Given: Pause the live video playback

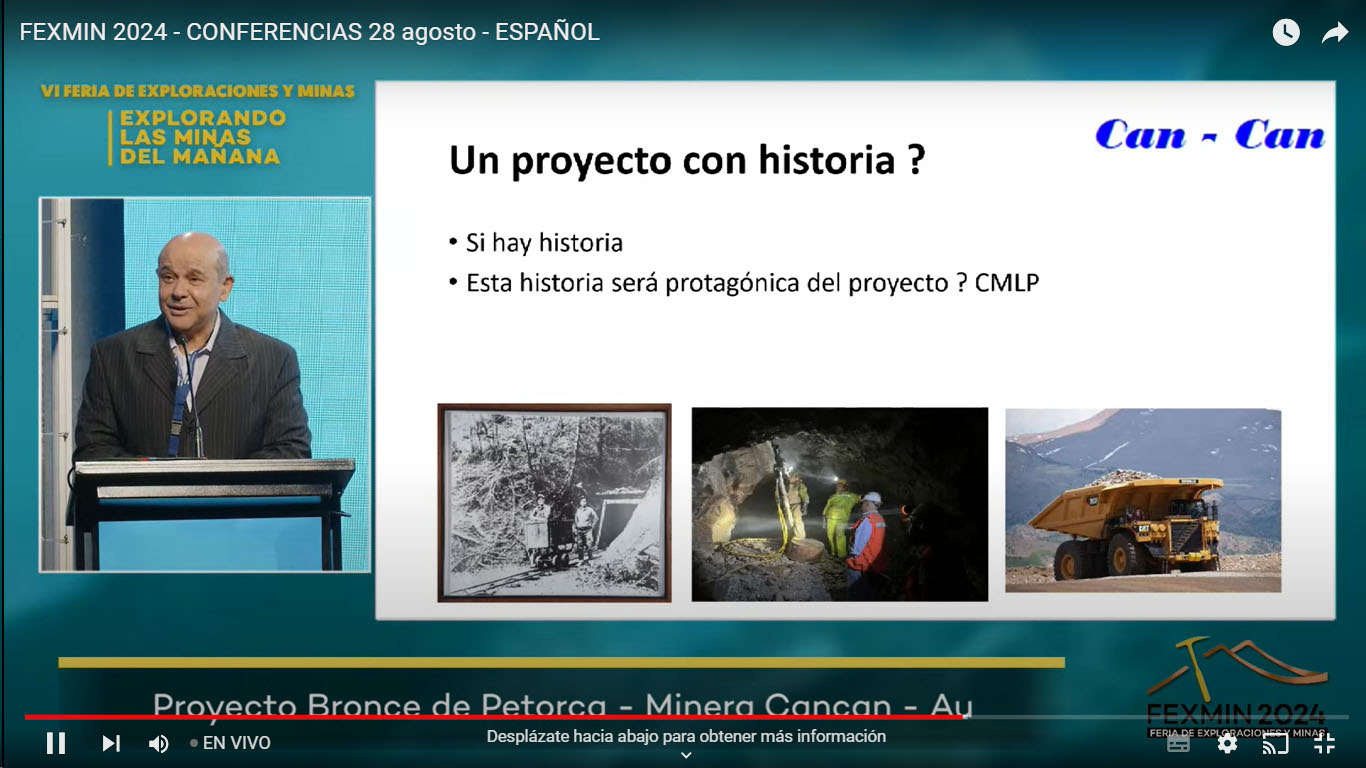Looking at the screenshot, I should [56, 743].
